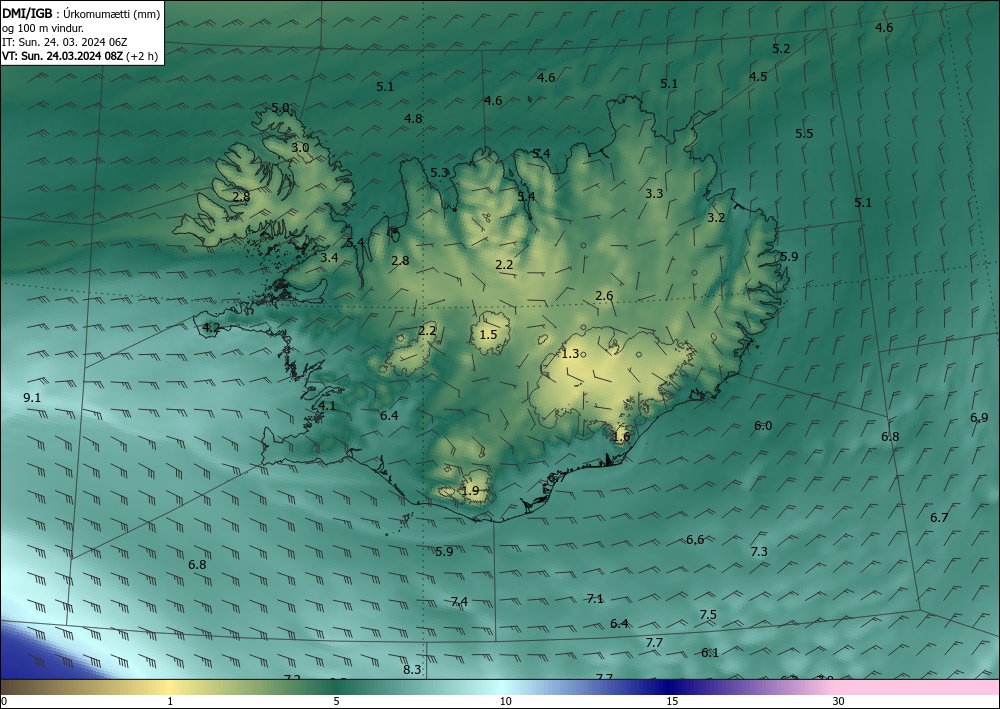This screenshot has height=709, width=1000.
Task: Click the 4.8 value off the north coast
Action: click(x=413, y=118)
